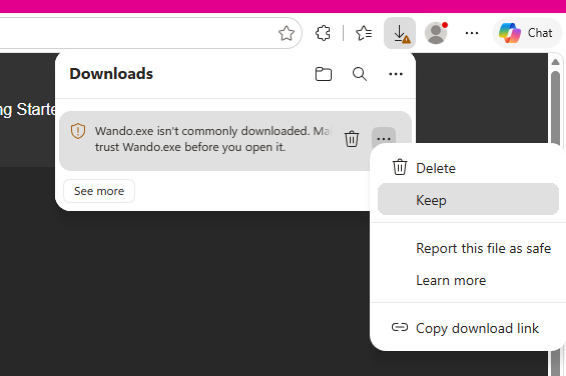Viewport: 566px width, 376px height.
Task: Open browser Settings and more menu
Action: 471,33
